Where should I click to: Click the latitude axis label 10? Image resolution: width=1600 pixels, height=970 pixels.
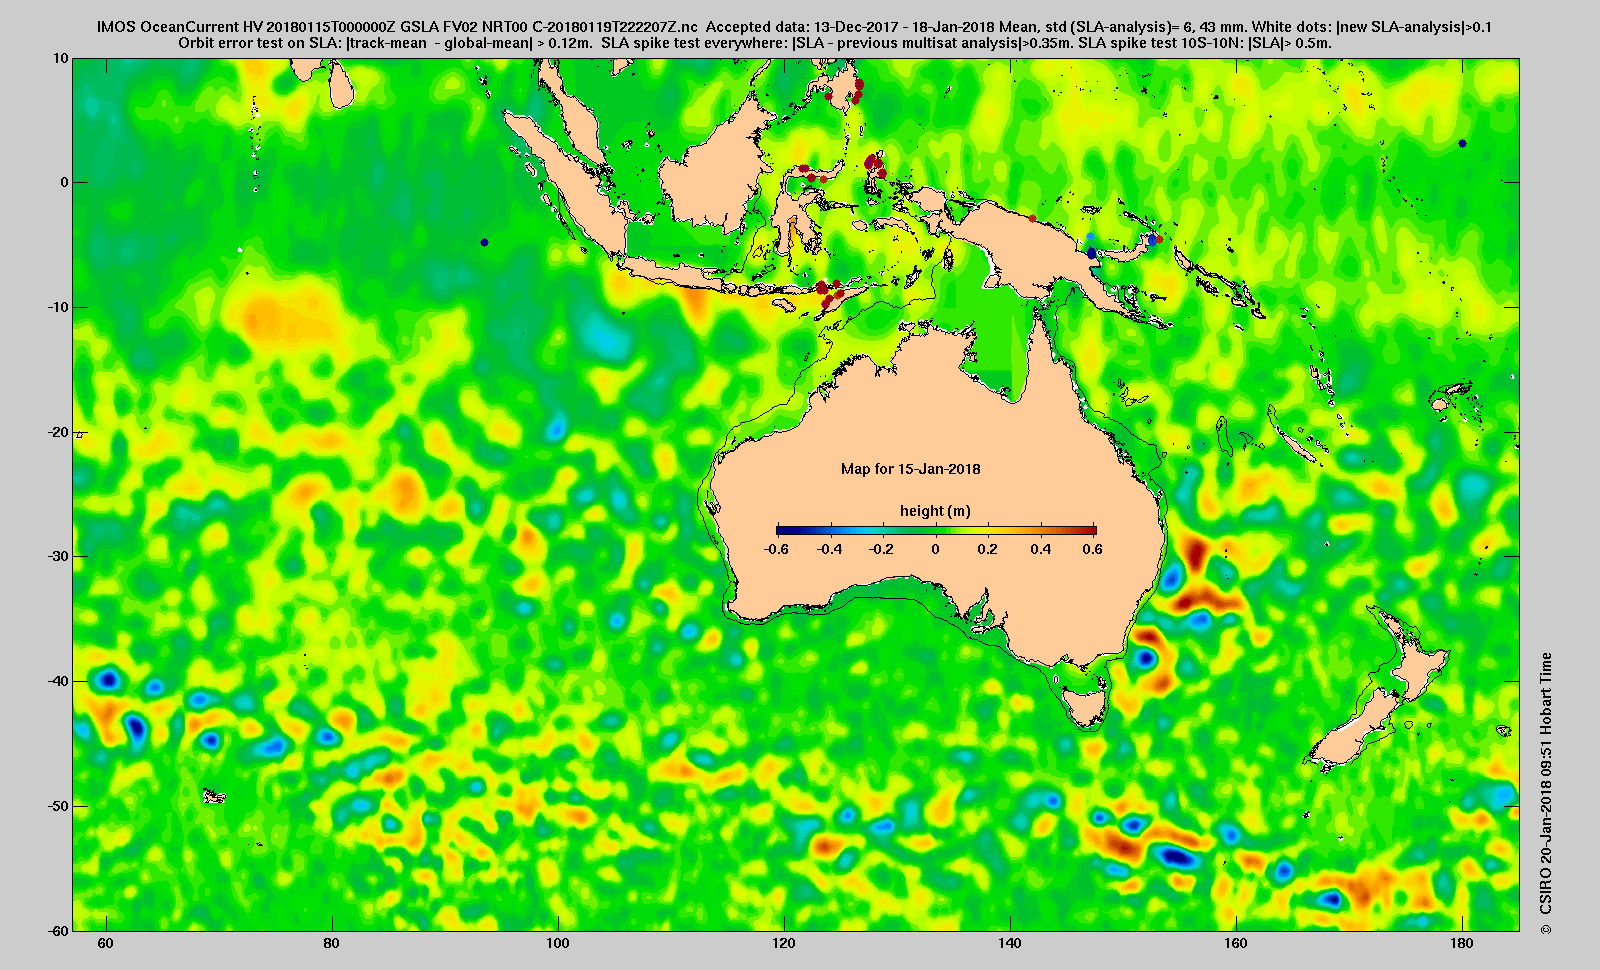tap(61, 58)
